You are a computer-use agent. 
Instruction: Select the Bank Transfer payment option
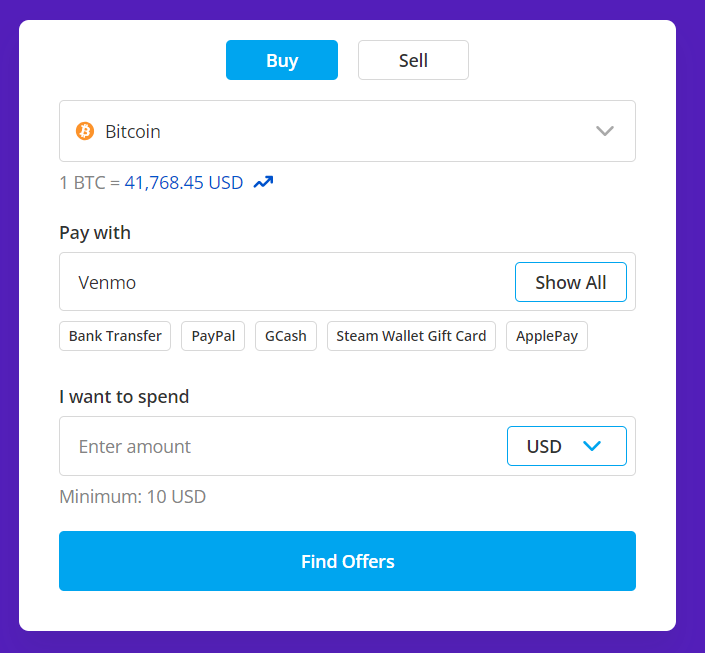[x=115, y=336]
